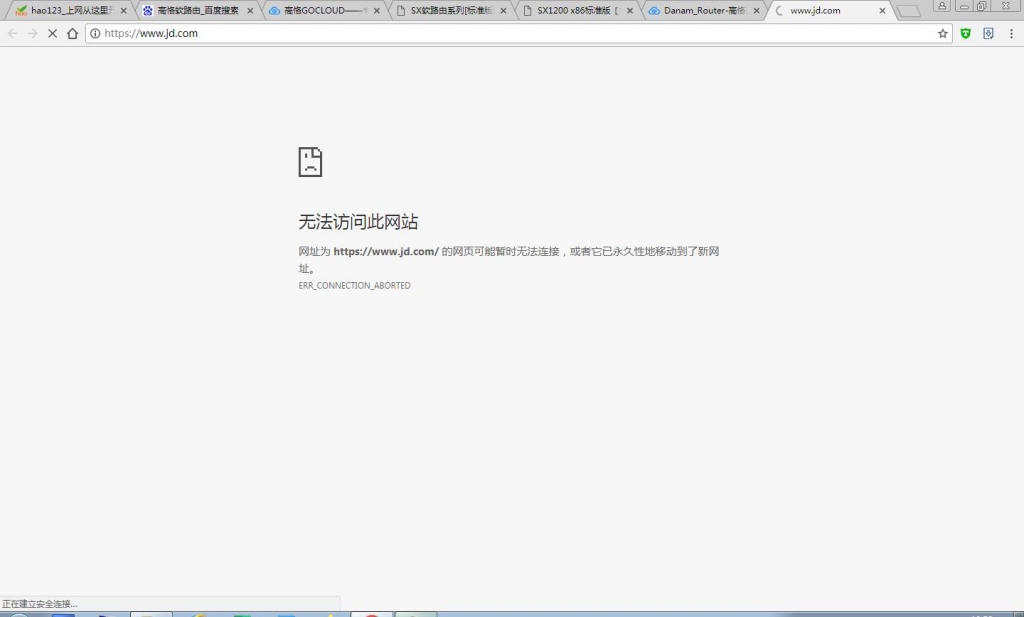The width and height of the screenshot is (1024, 617).
Task: Open the Chrome three-dot menu
Action: [1011, 33]
